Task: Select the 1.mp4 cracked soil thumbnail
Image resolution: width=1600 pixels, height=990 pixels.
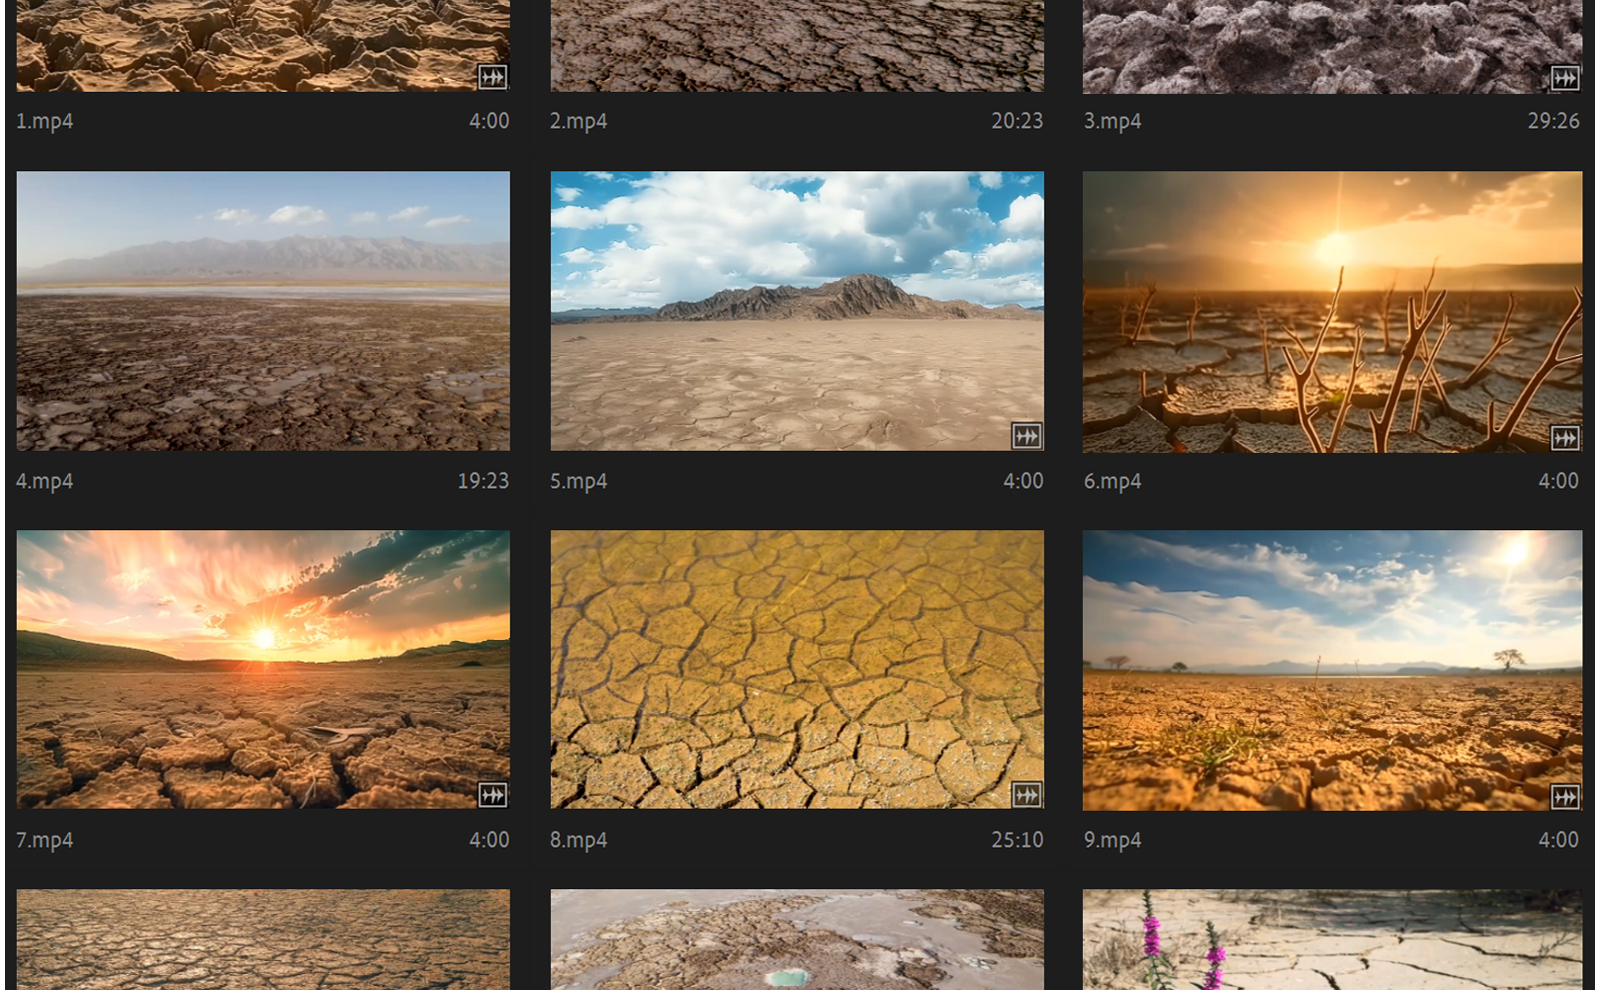Action: 263,46
